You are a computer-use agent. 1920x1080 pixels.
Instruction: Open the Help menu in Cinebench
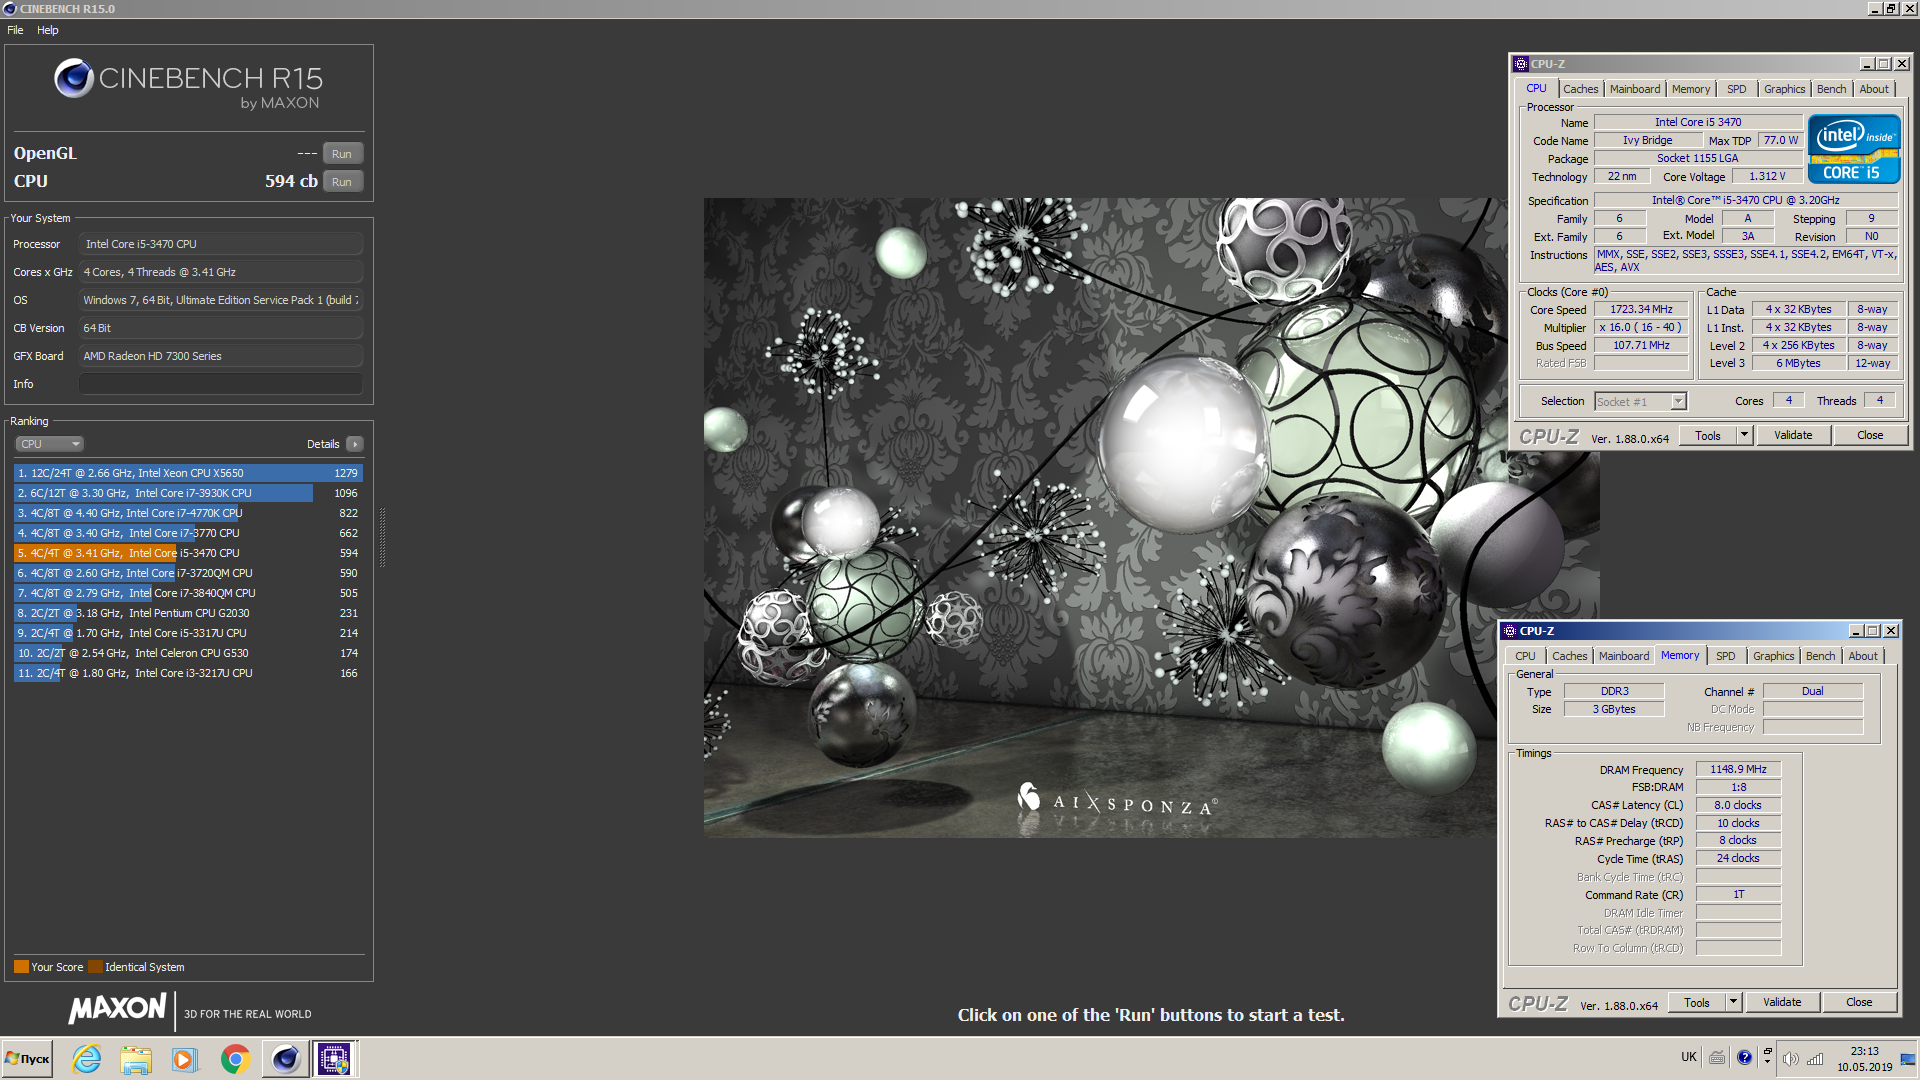(x=48, y=30)
